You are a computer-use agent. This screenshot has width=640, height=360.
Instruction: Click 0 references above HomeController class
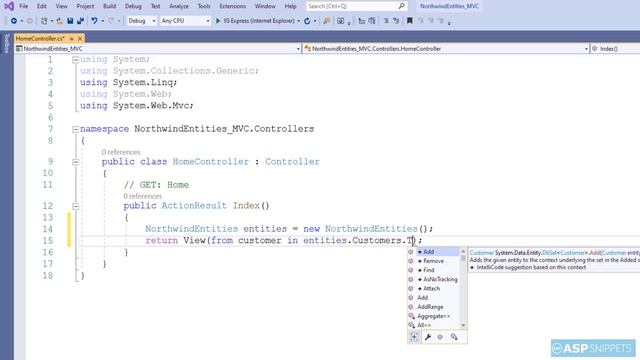[121, 152]
